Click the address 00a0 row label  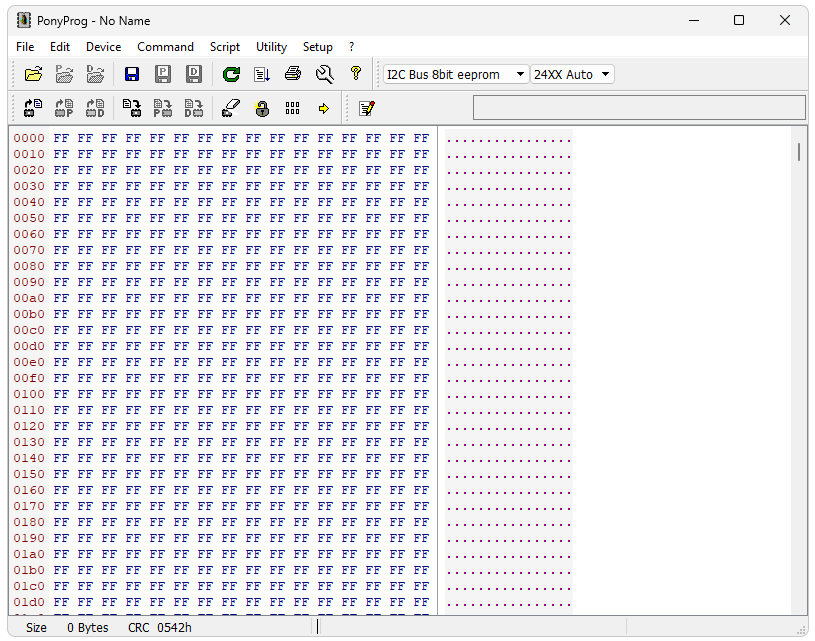click(x=29, y=298)
